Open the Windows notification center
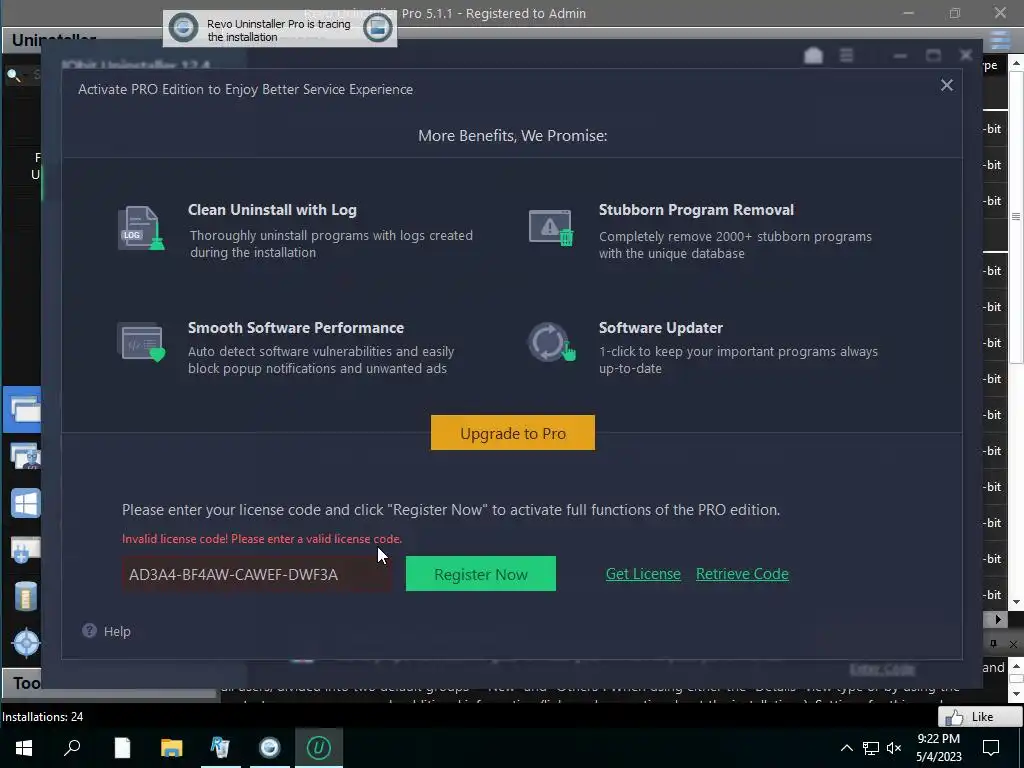The image size is (1024, 768). pos(991,748)
